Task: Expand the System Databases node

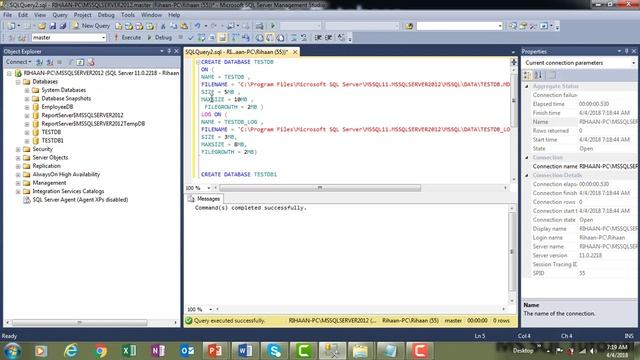Action: (x=27, y=90)
